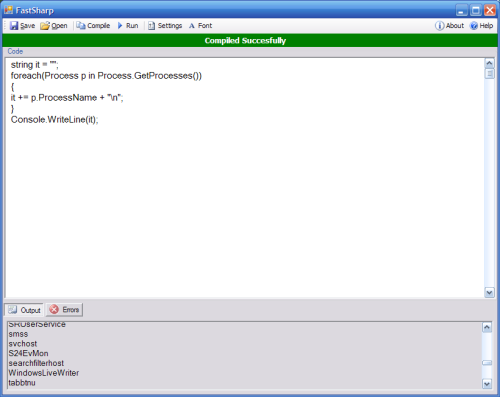Close the FastSharp window

pos(490,10)
